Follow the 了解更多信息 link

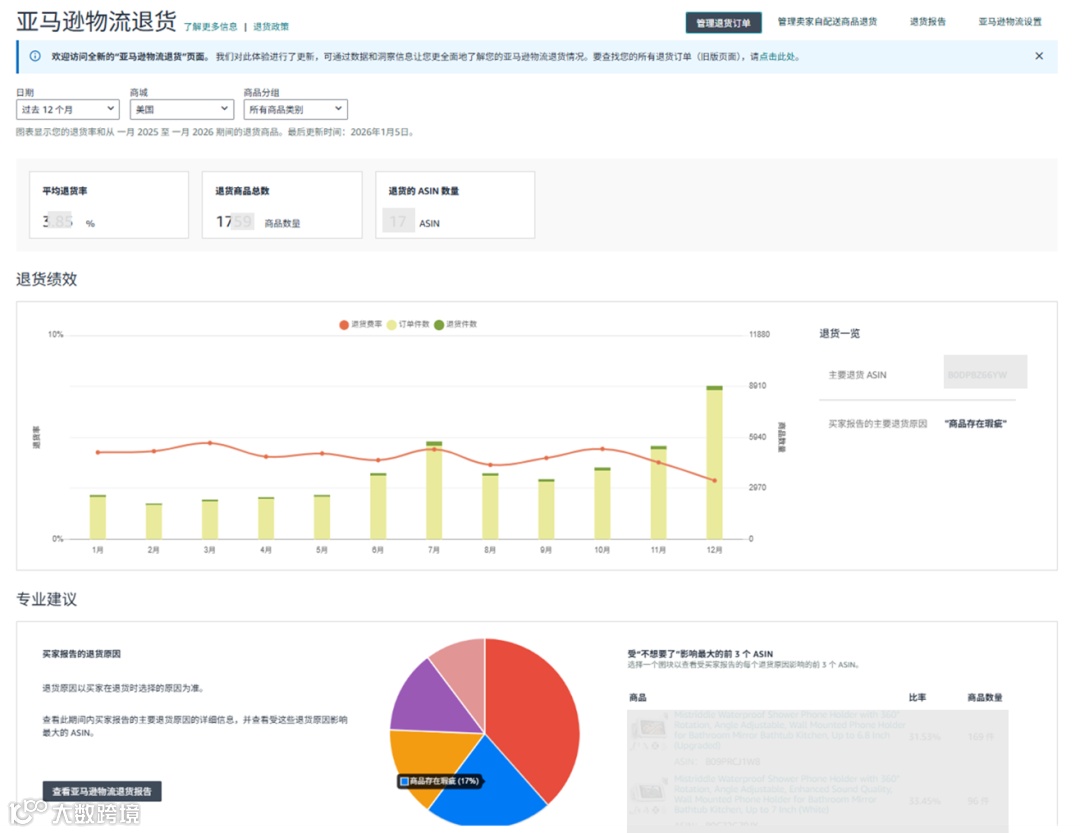pyautogui.click(x=210, y=27)
